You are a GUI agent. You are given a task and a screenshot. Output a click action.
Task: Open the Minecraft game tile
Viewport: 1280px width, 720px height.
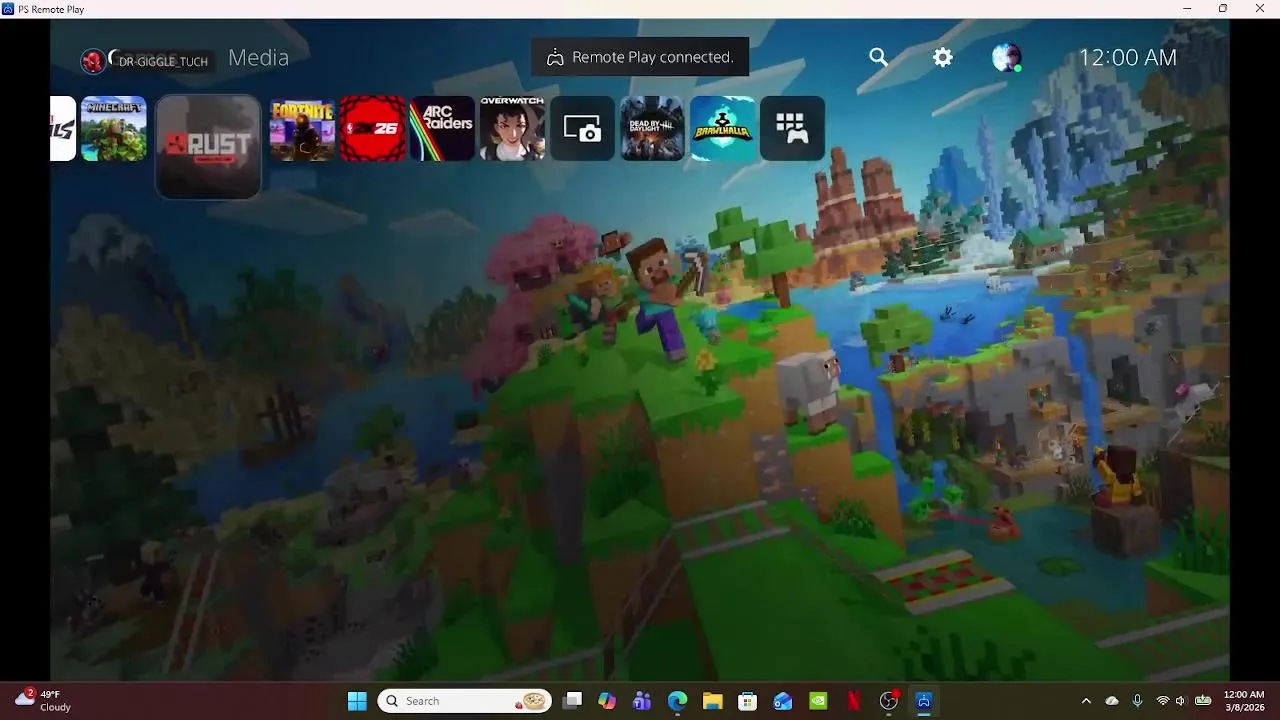pos(114,128)
